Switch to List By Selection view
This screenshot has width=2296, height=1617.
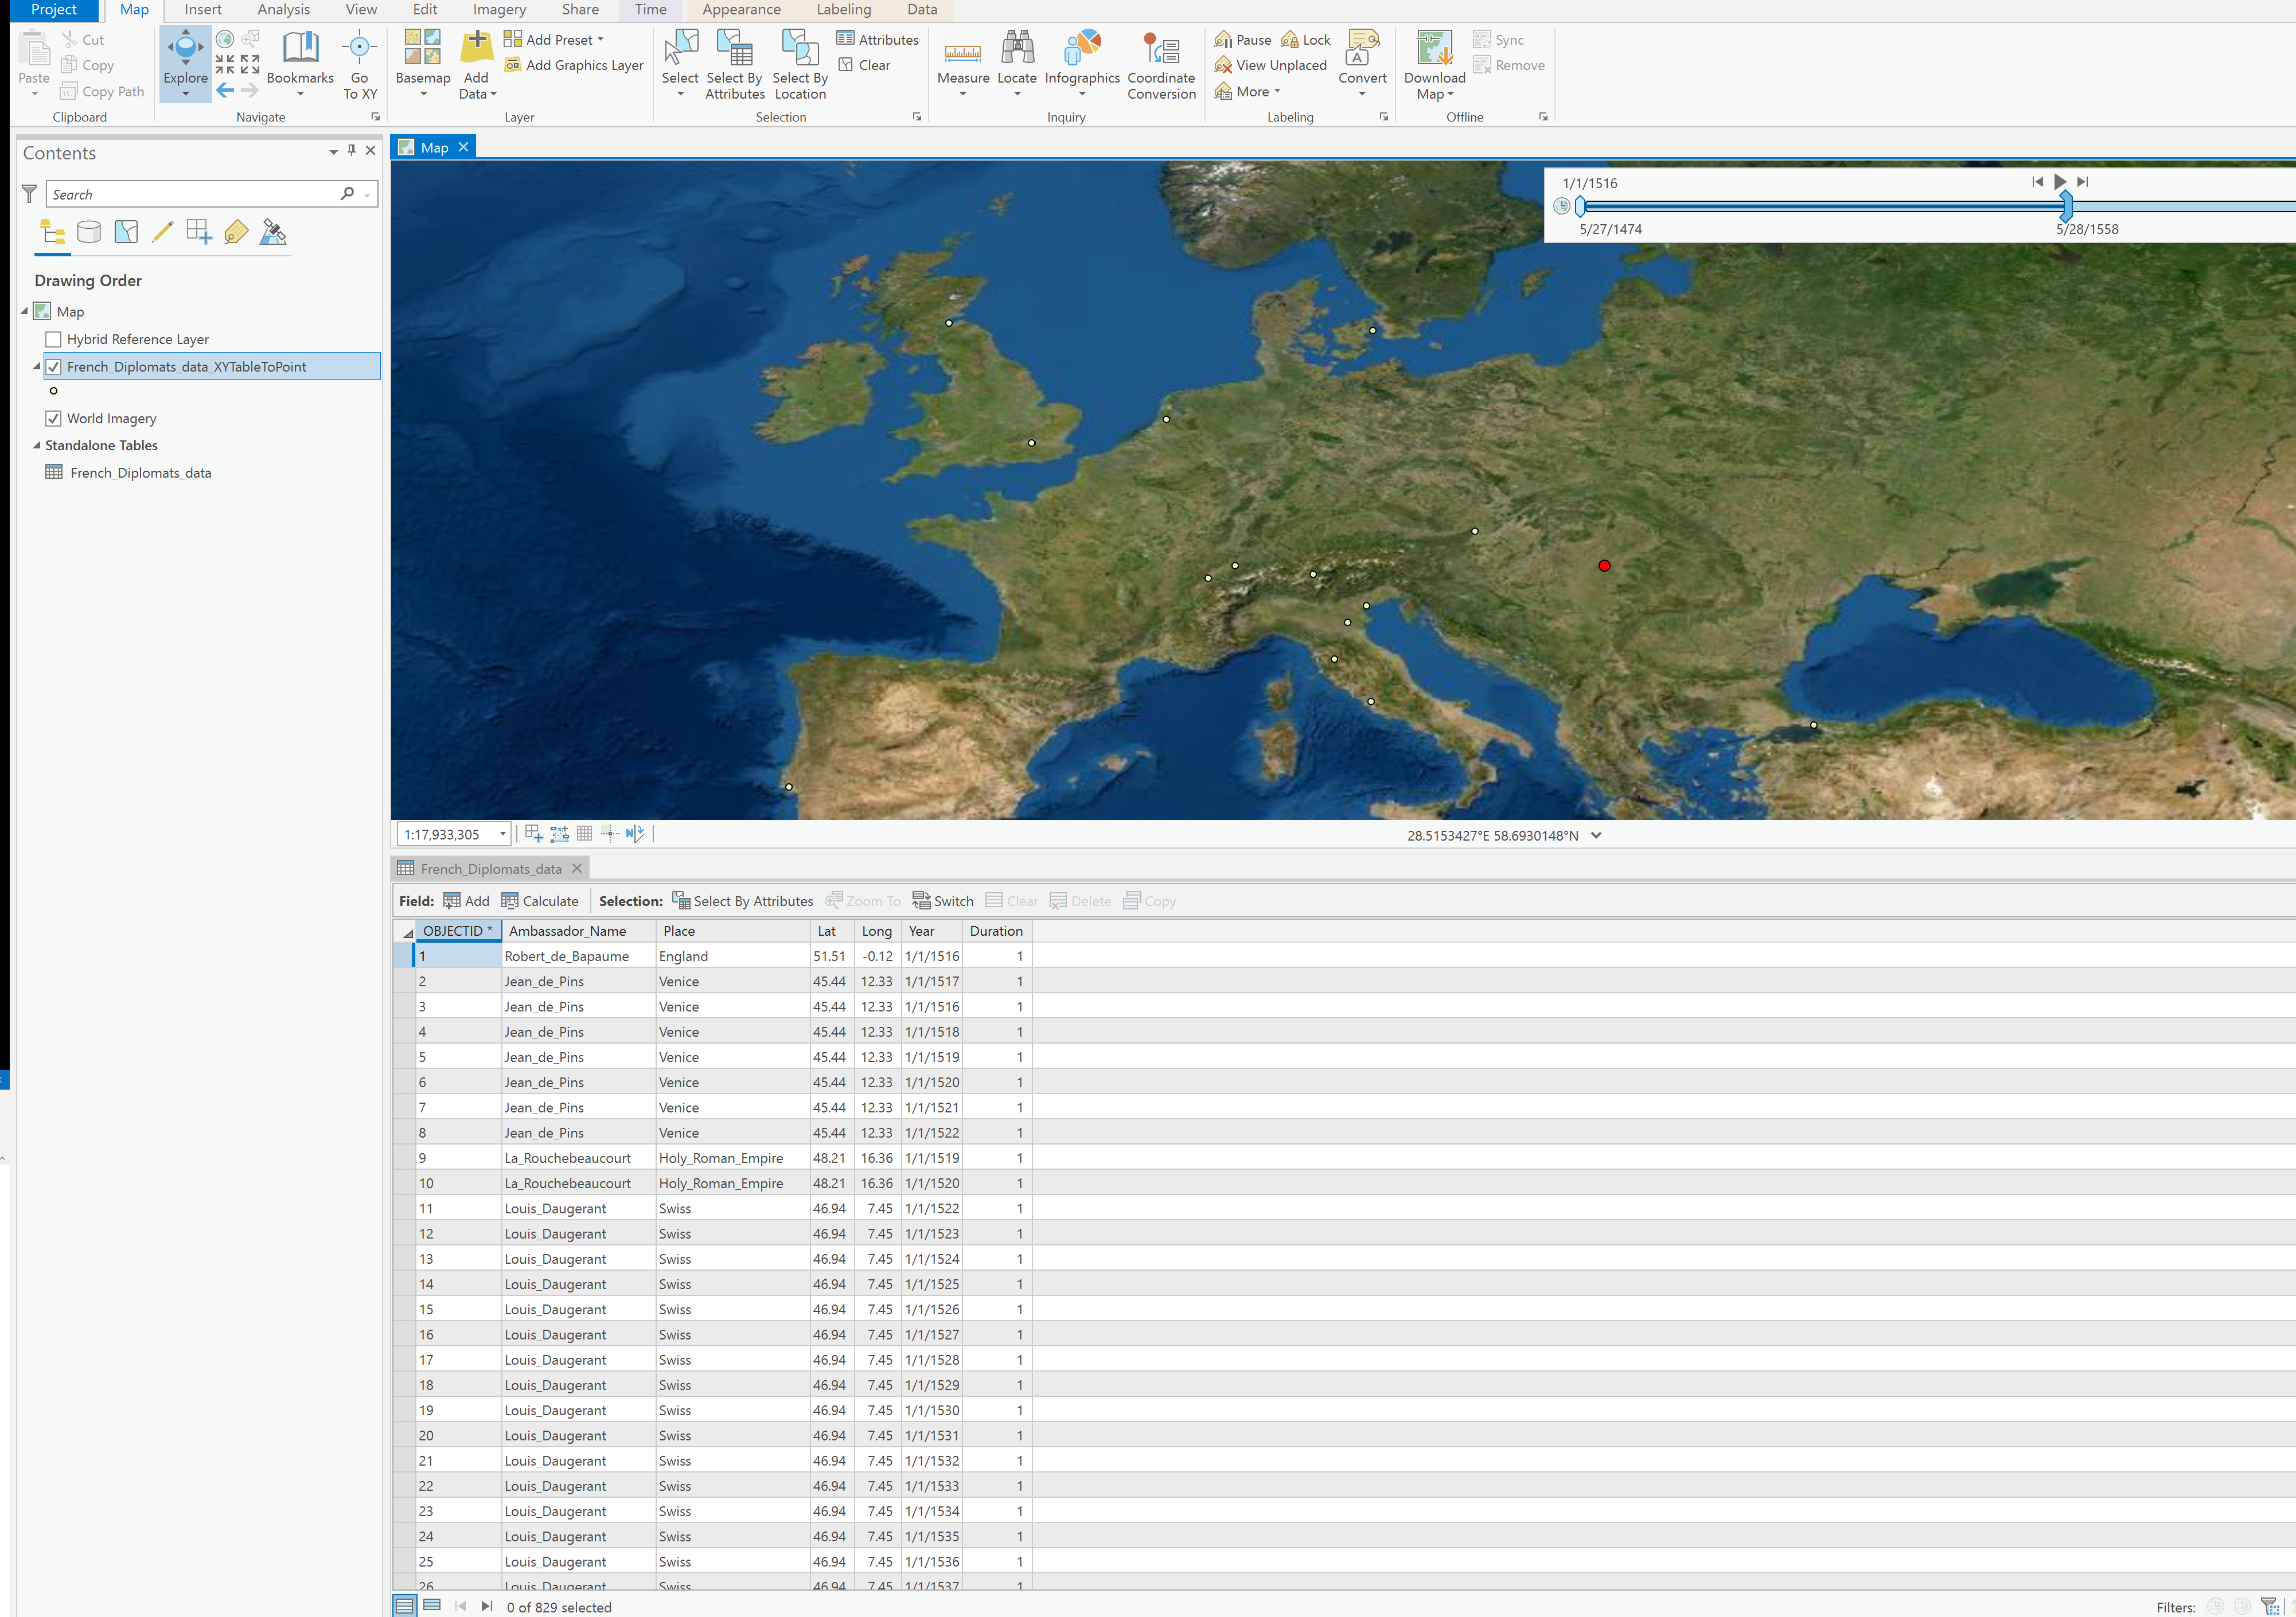pyautogui.click(x=126, y=232)
